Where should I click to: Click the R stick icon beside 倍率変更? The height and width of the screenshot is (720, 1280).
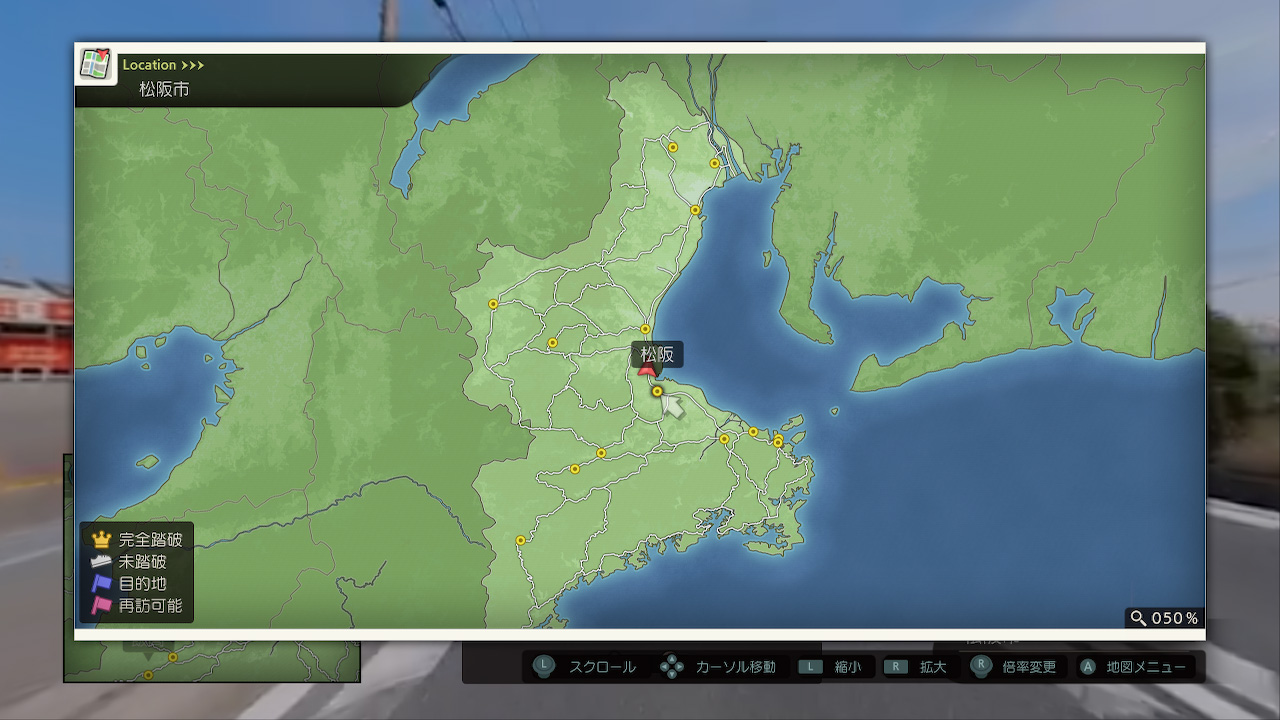[x=982, y=667]
